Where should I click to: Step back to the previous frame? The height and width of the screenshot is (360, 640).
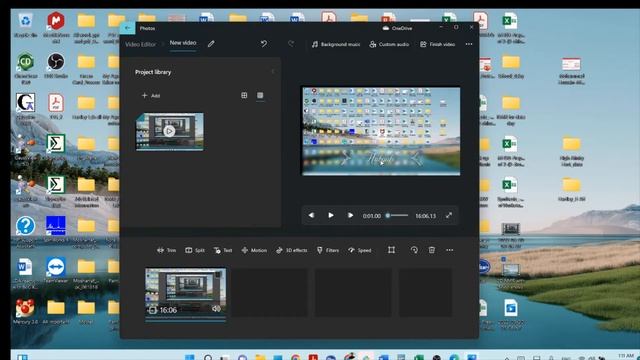[311, 215]
